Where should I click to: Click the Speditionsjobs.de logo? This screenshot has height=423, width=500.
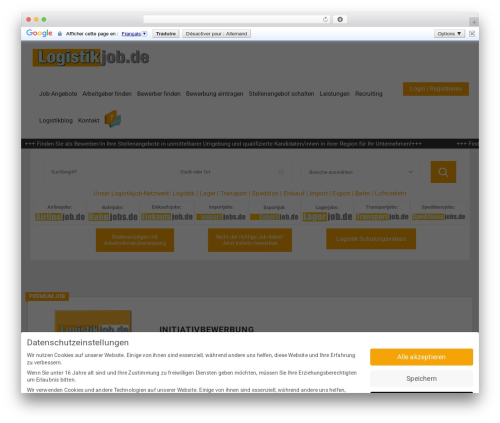point(438,217)
